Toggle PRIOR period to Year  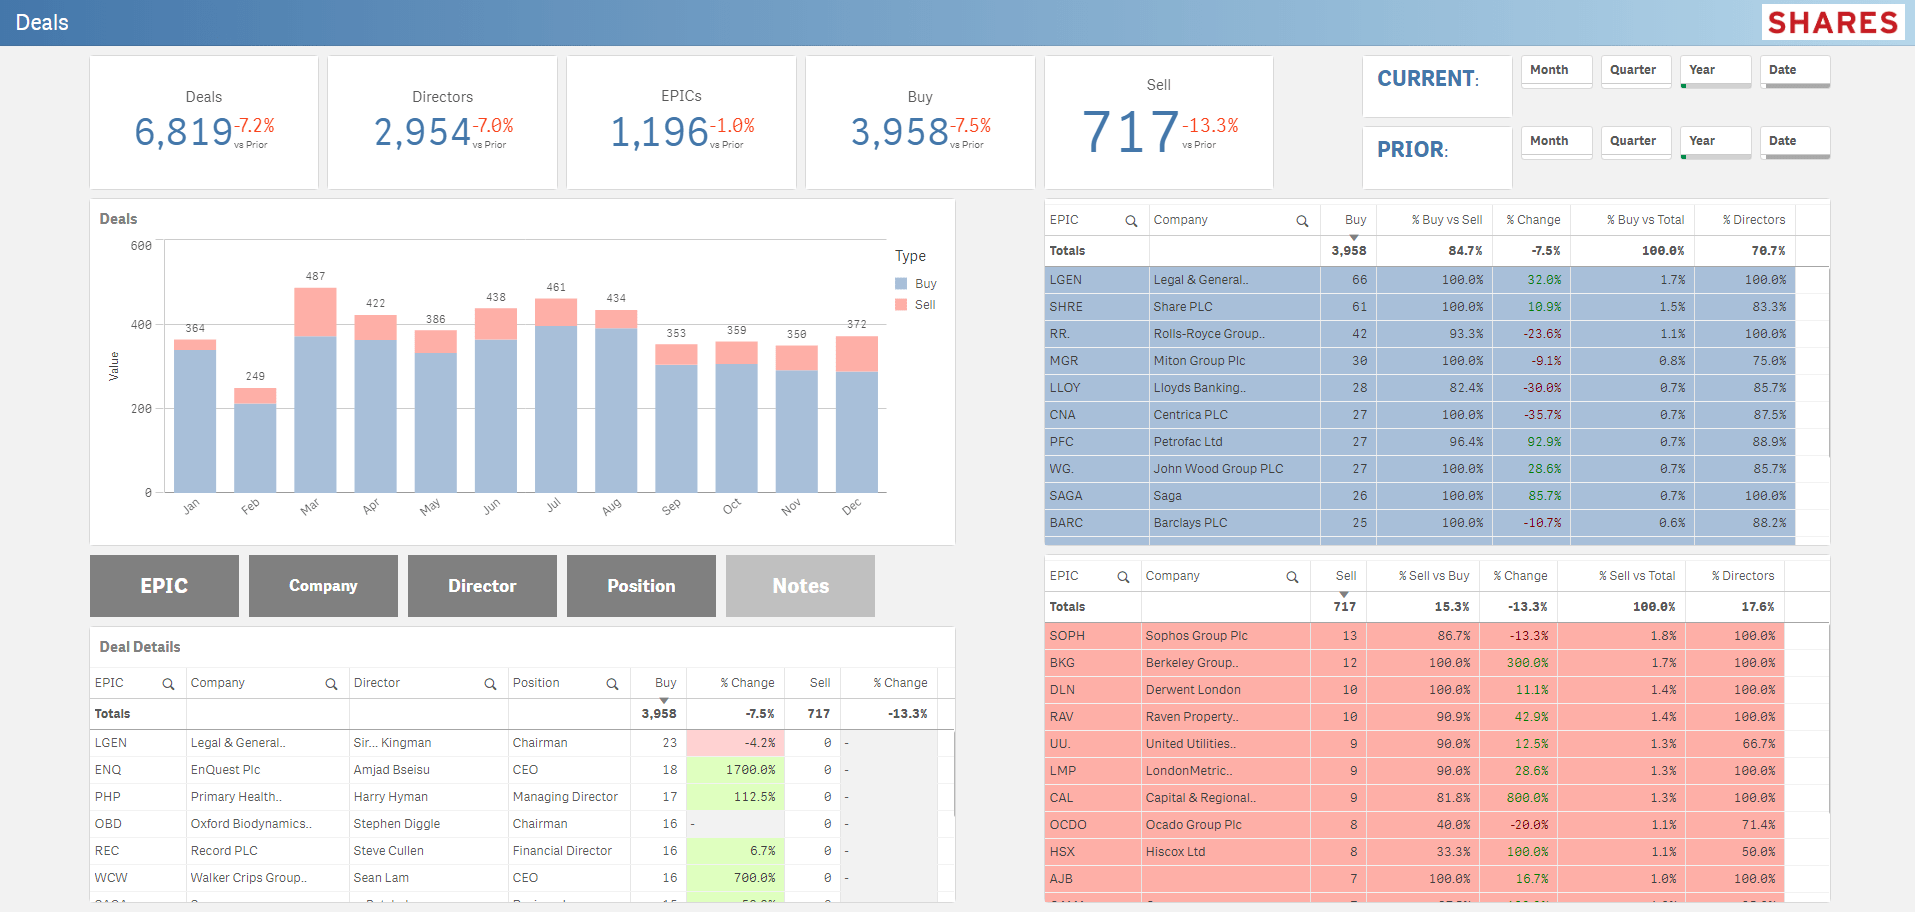[x=1714, y=142]
